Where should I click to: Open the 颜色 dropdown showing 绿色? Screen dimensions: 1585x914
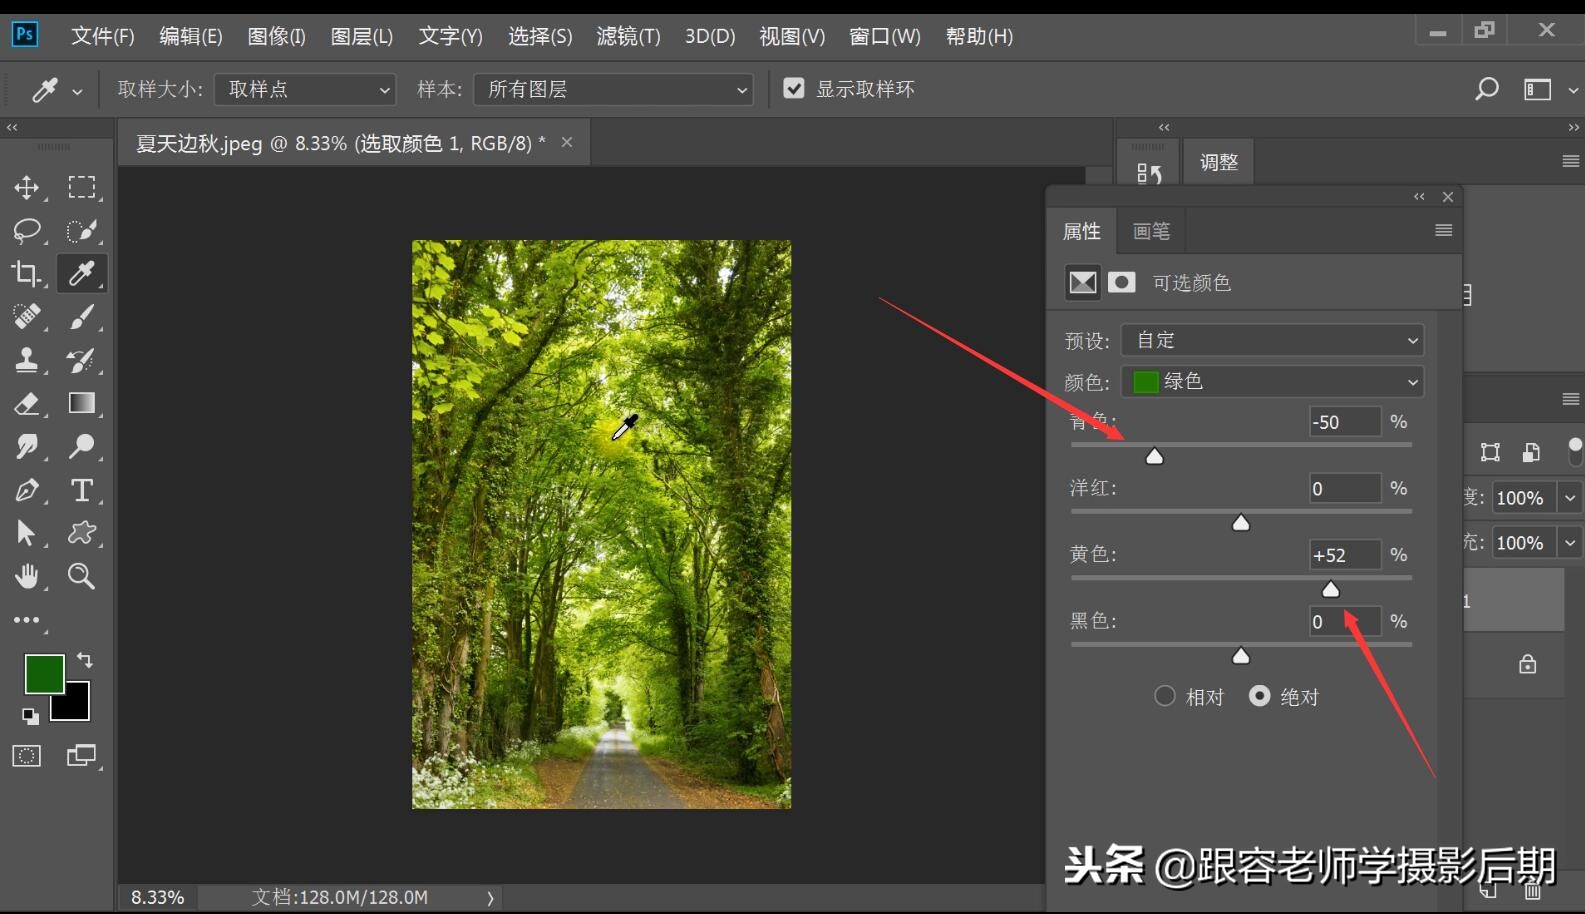(1272, 381)
